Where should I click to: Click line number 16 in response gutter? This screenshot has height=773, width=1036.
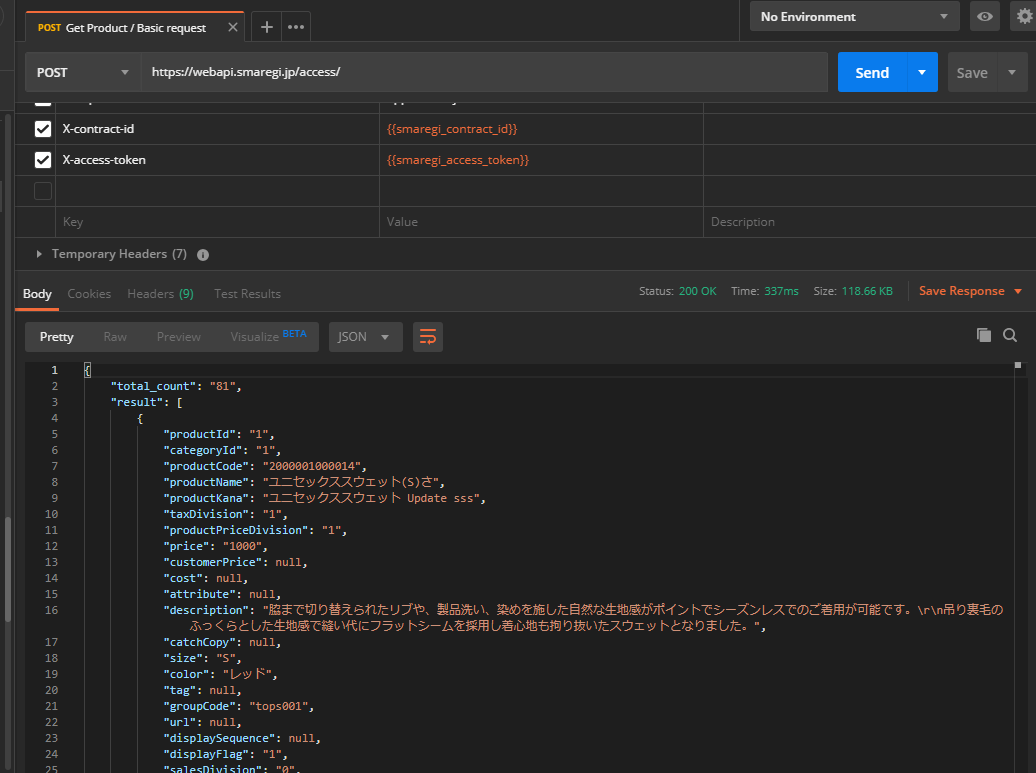pos(52,610)
